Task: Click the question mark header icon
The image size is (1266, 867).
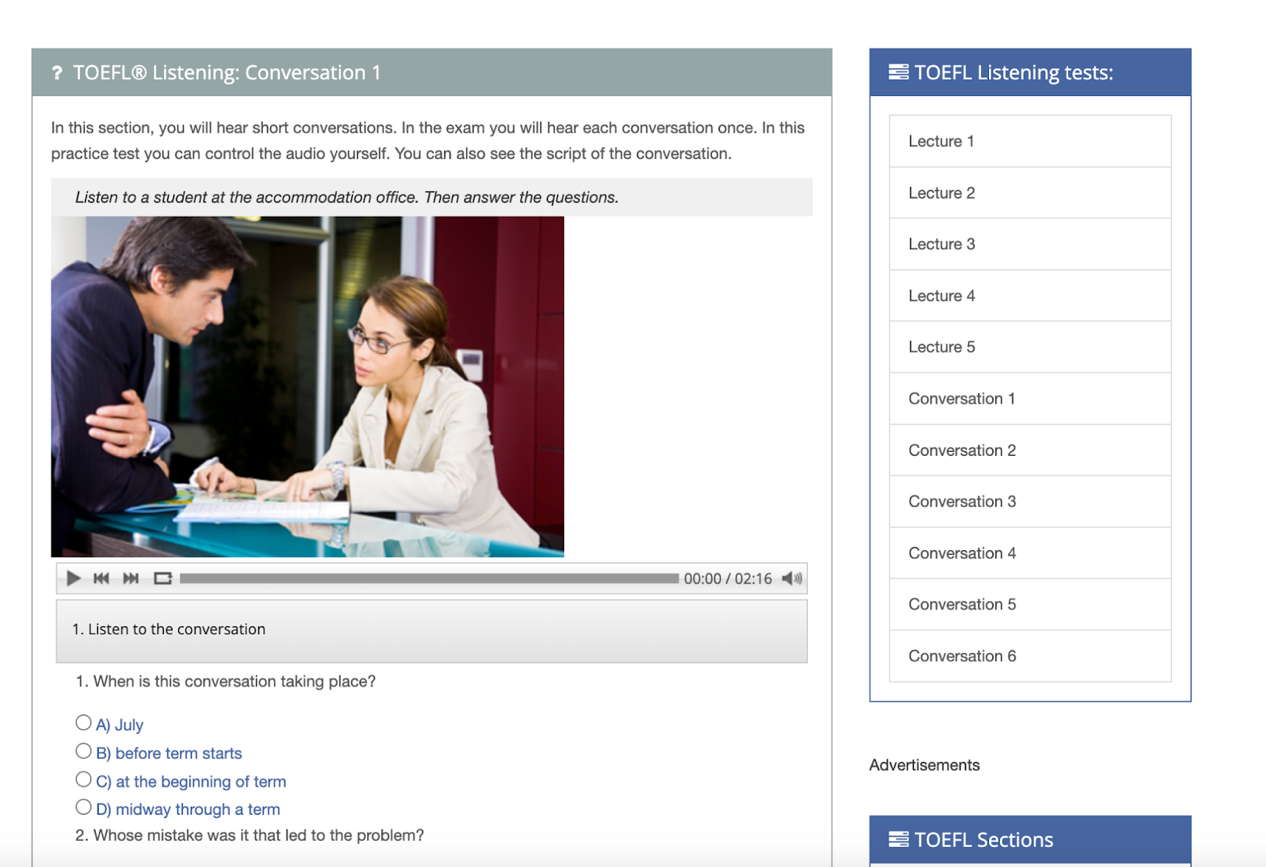Action: (x=57, y=73)
